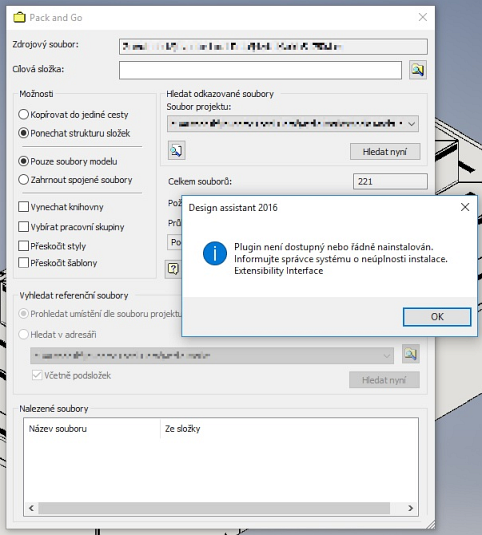Viewport: 482px width, 535px height.
Task: Close the Design assistant 2016 dialog
Action: point(465,207)
